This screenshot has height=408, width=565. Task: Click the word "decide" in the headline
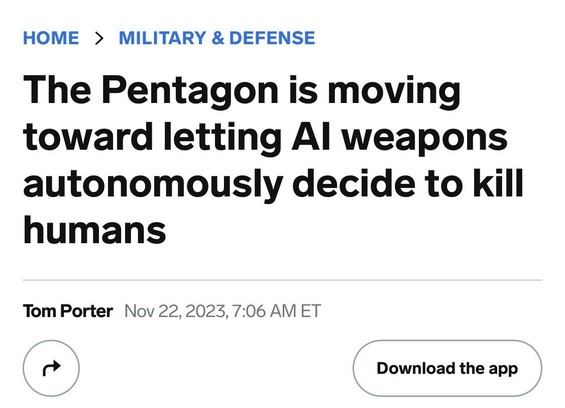353,183
